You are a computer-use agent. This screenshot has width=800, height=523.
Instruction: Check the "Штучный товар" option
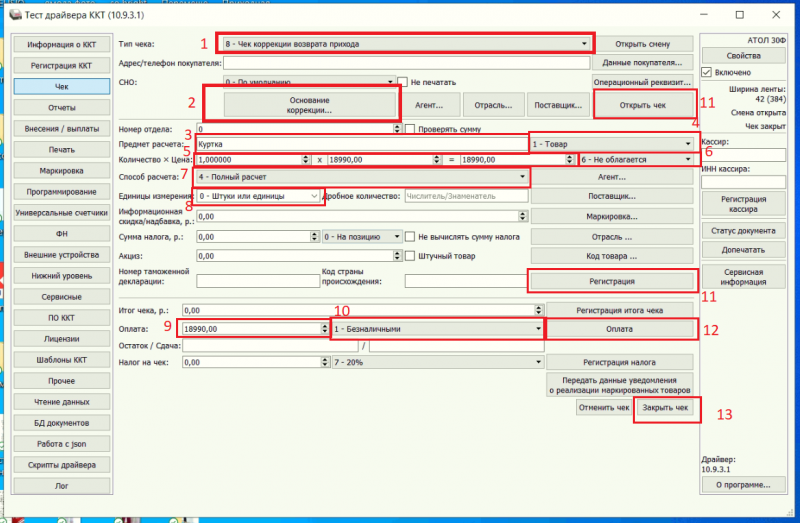pos(410,256)
